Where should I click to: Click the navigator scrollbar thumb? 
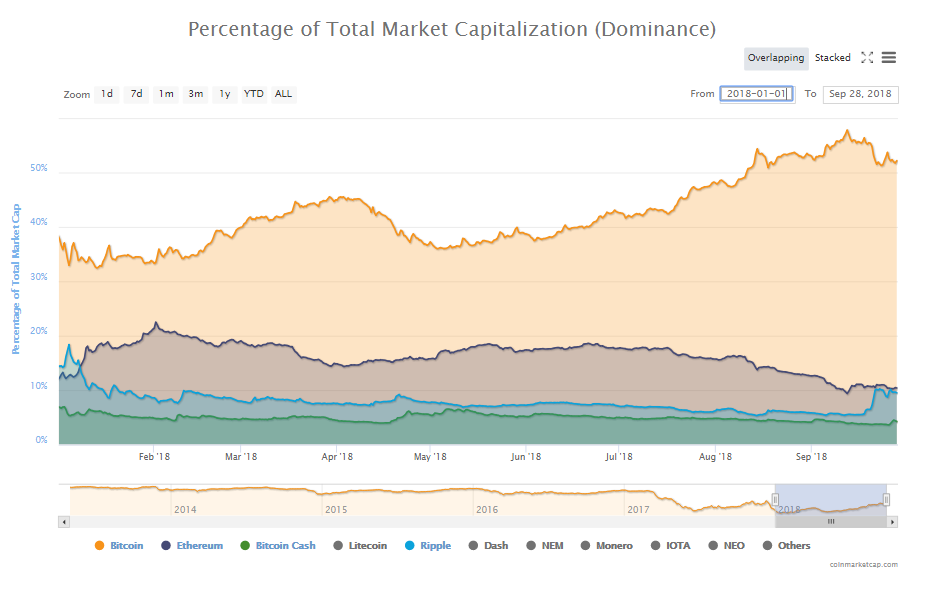coord(831,522)
